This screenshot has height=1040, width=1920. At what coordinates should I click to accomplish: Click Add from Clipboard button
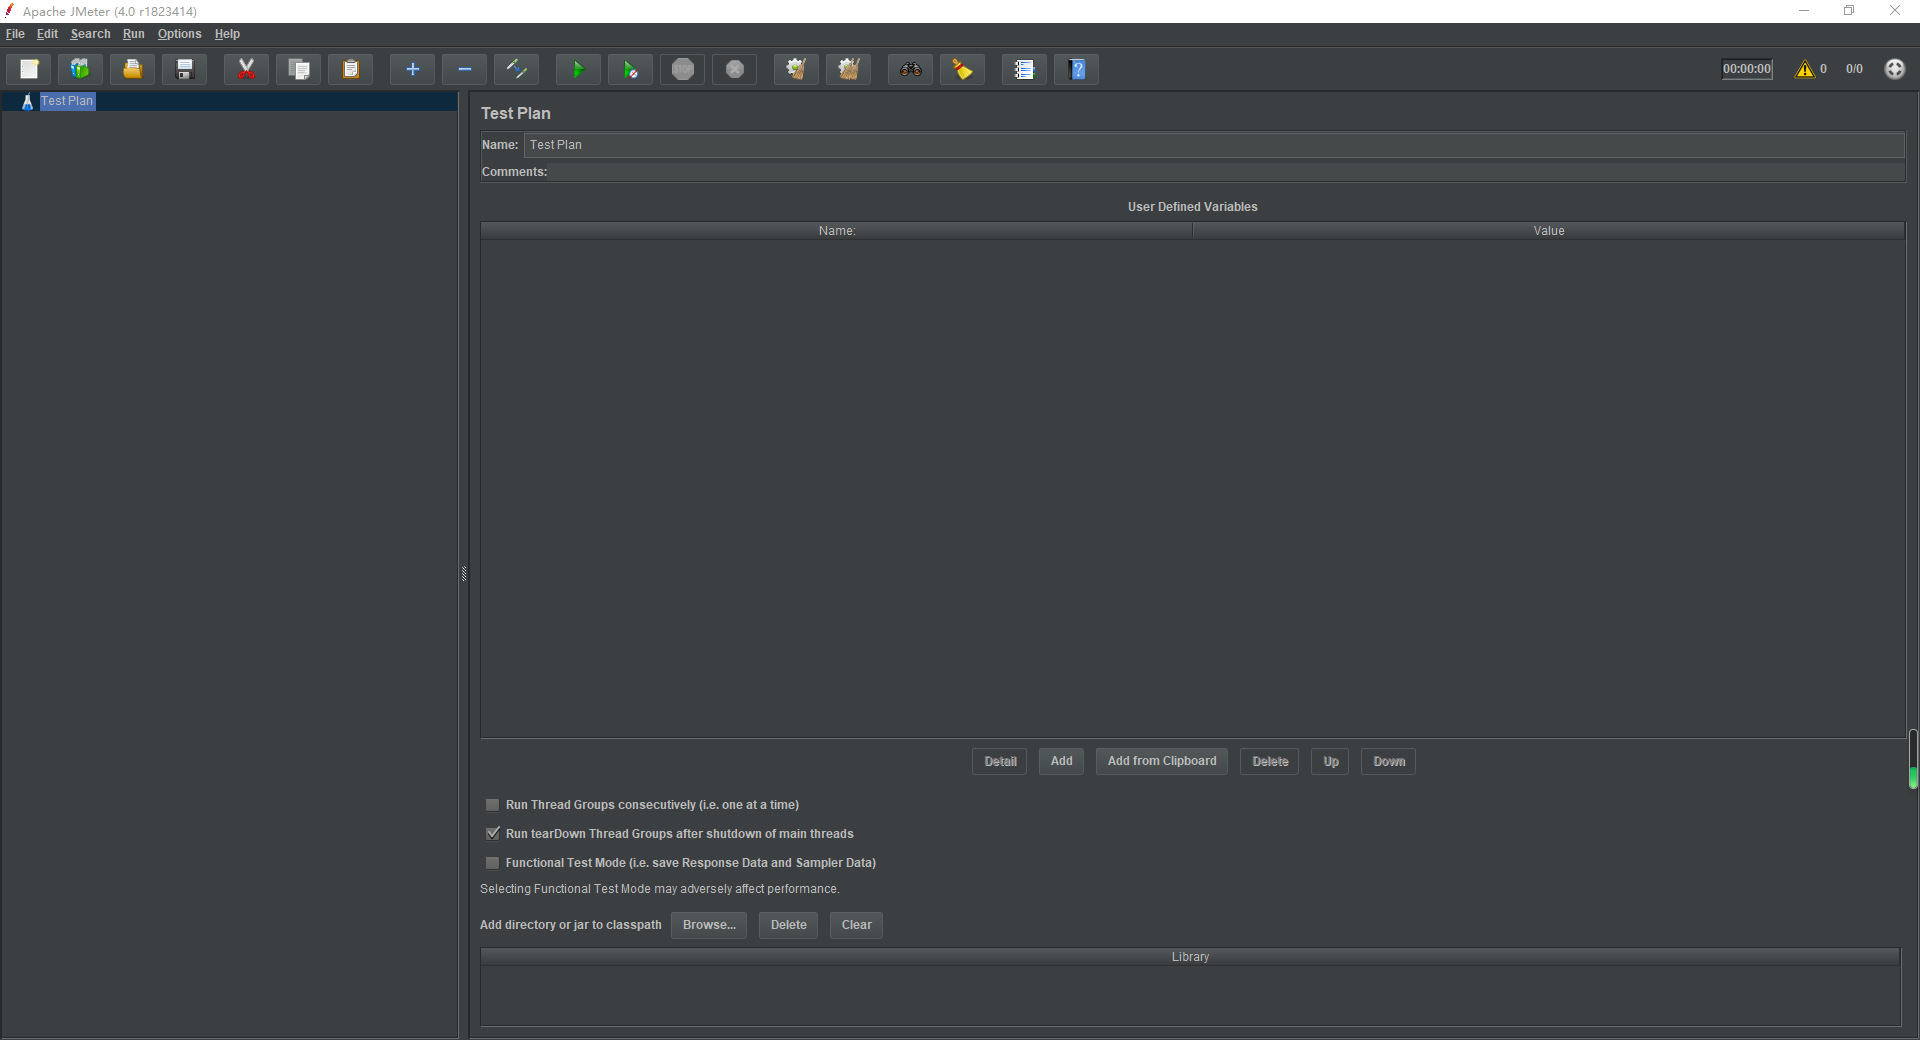(1162, 762)
